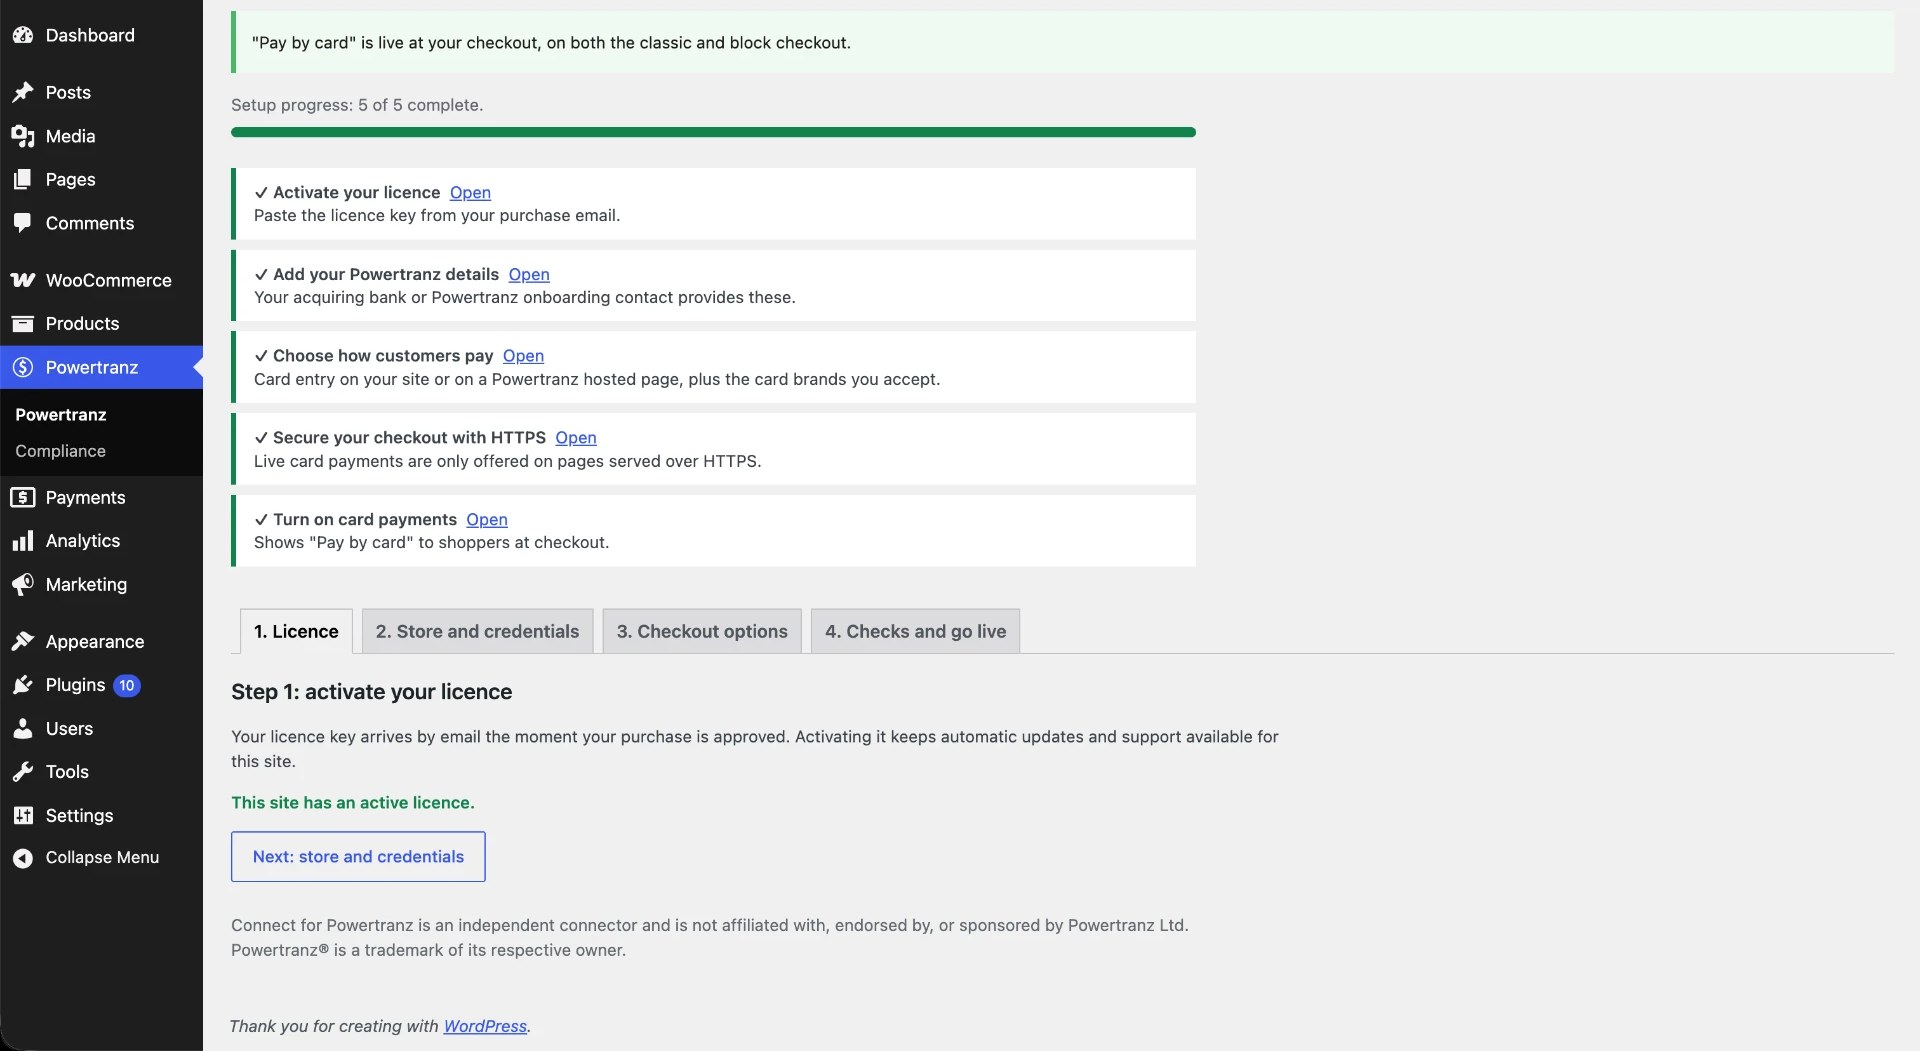Click the Collapse Menu label

click(x=102, y=858)
